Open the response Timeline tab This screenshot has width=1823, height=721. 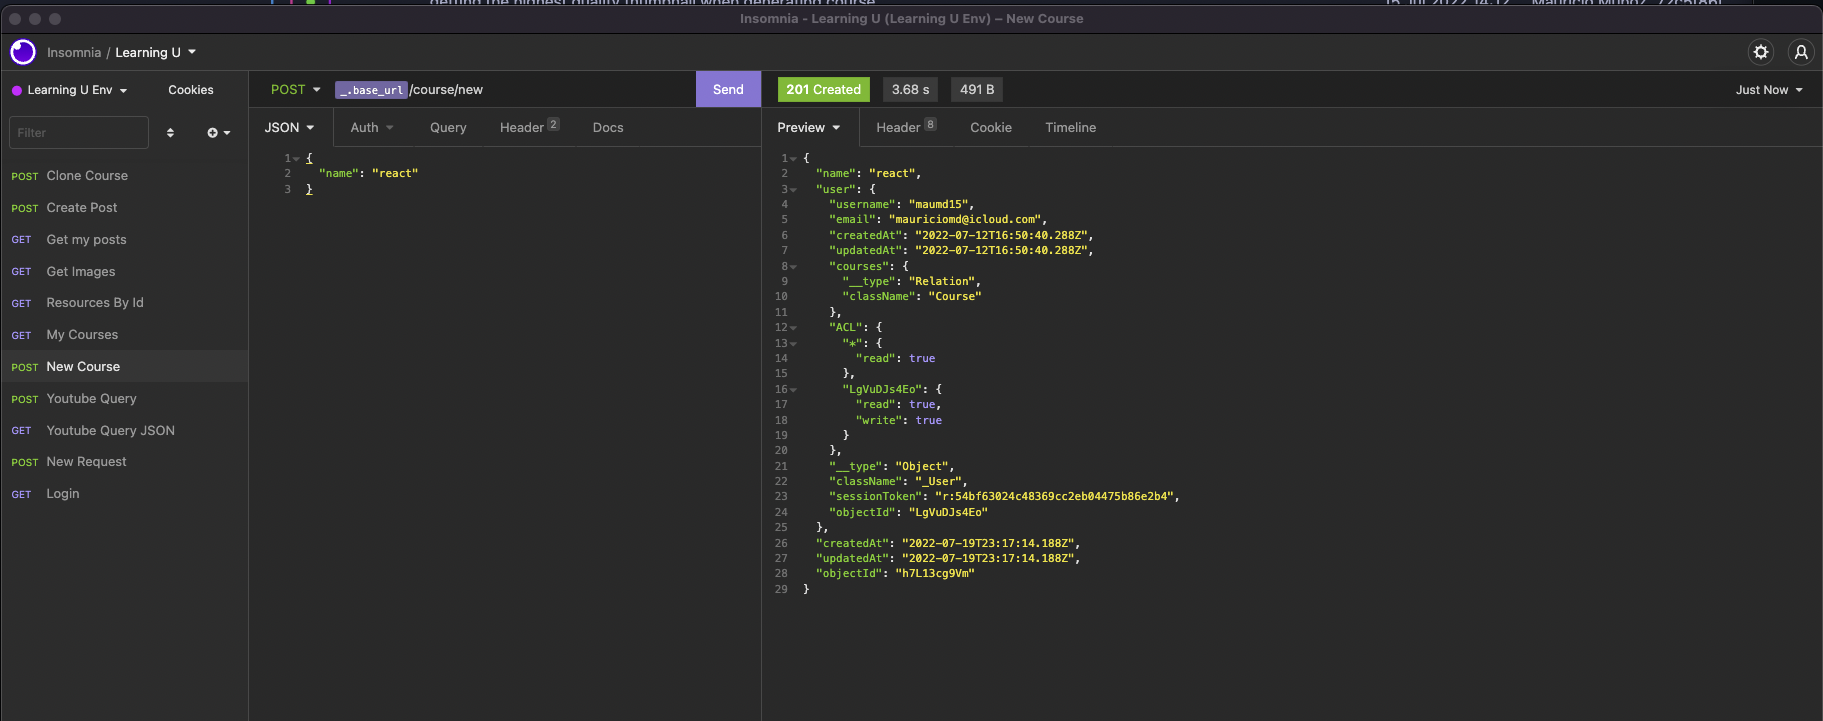(1071, 127)
